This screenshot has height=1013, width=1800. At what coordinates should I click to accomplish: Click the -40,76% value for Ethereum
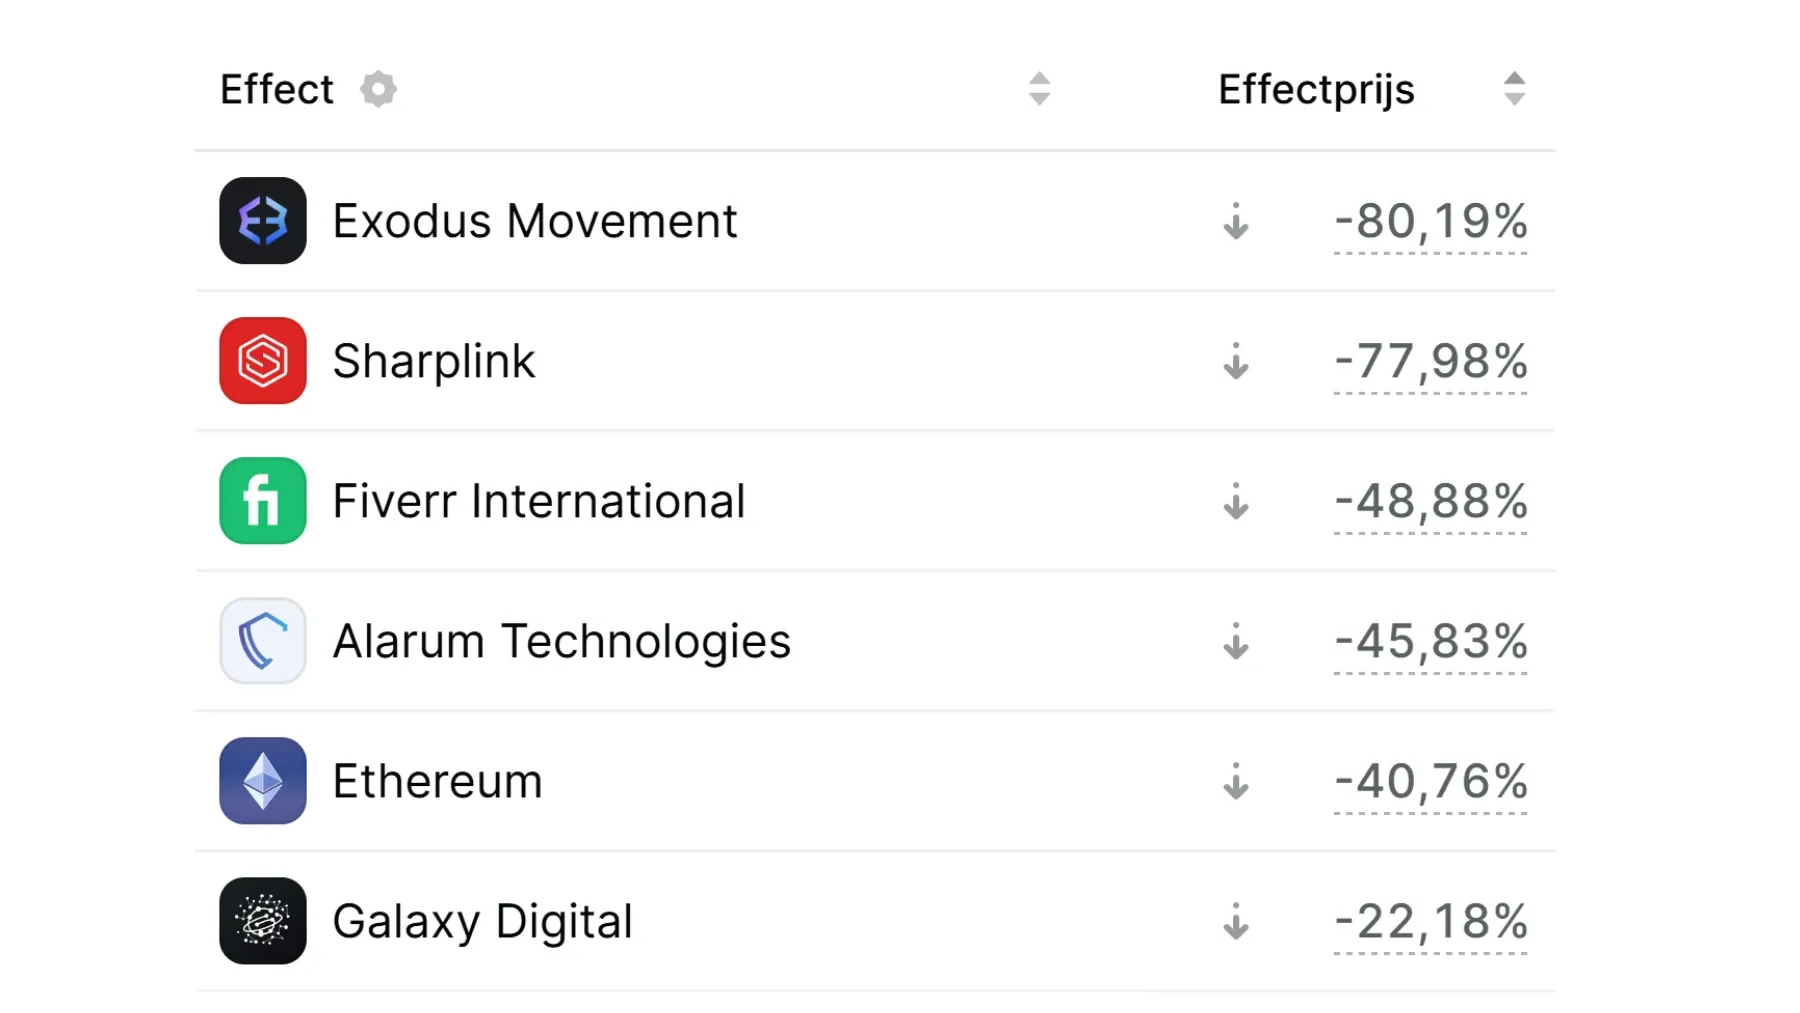pos(1430,781)
